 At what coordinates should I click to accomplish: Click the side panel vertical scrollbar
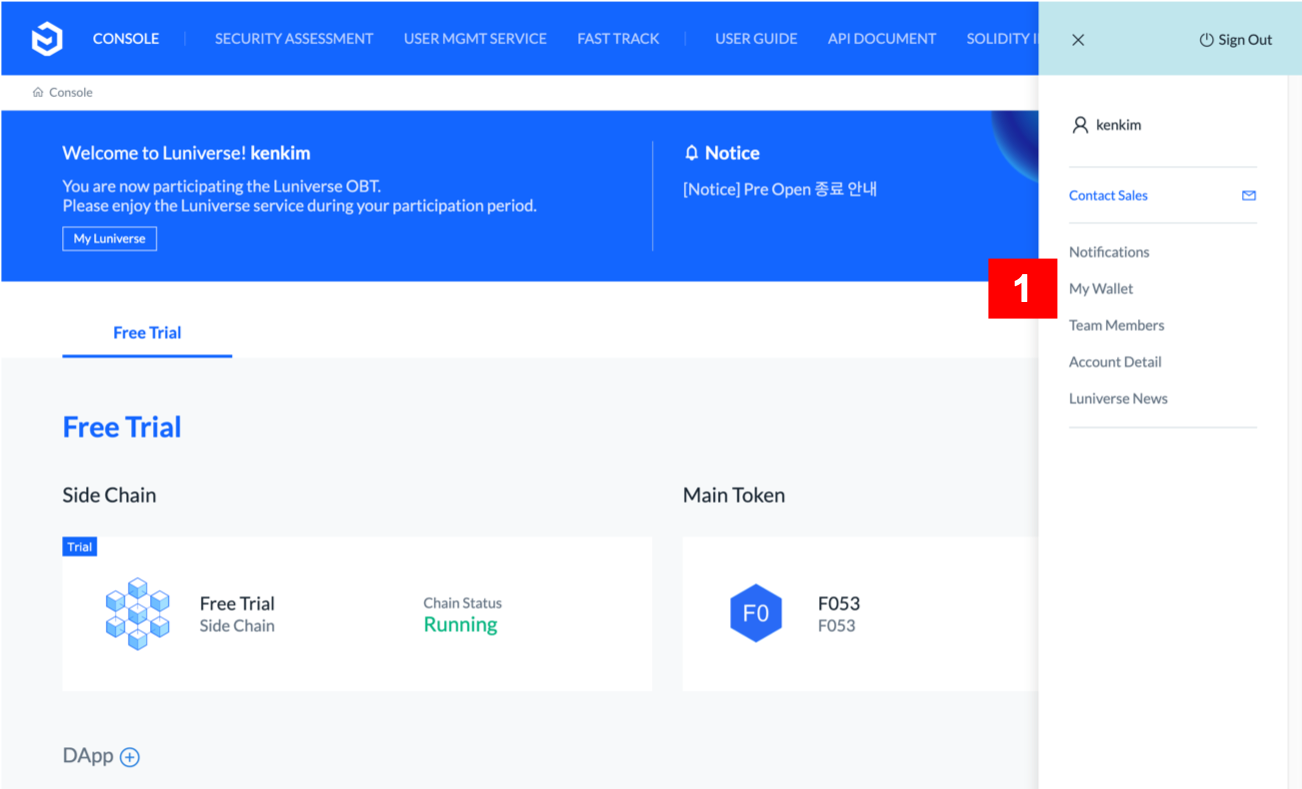click(1295, 432)
